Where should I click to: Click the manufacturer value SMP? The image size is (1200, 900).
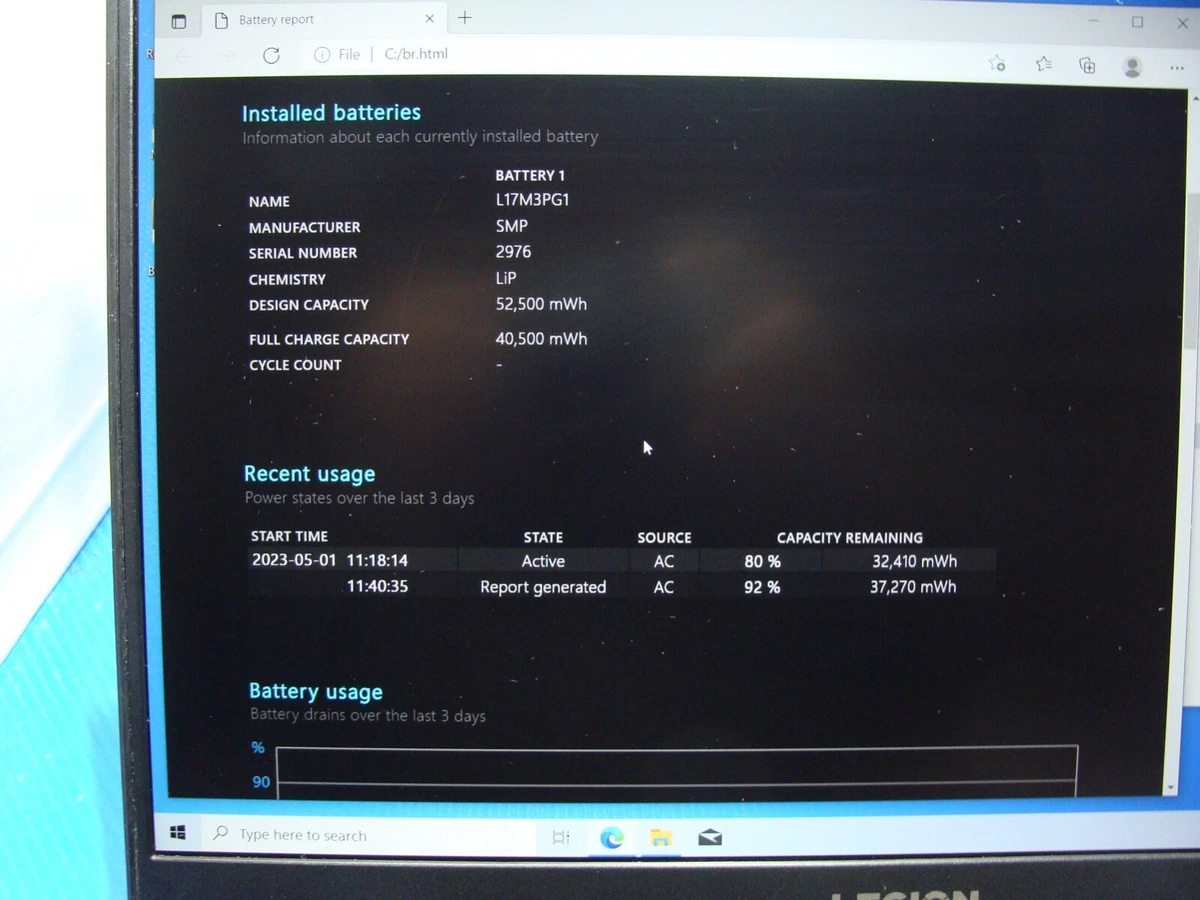[x=511, y=226]
